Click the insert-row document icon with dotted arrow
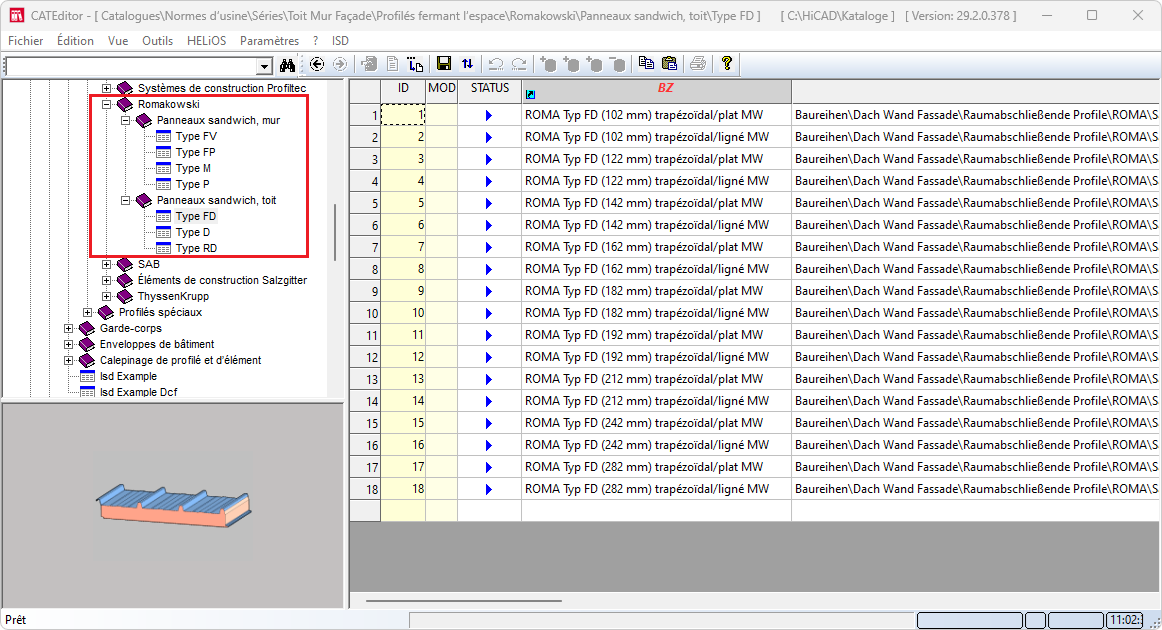Screen dimensions: 1162x630 tap(415, 64)
